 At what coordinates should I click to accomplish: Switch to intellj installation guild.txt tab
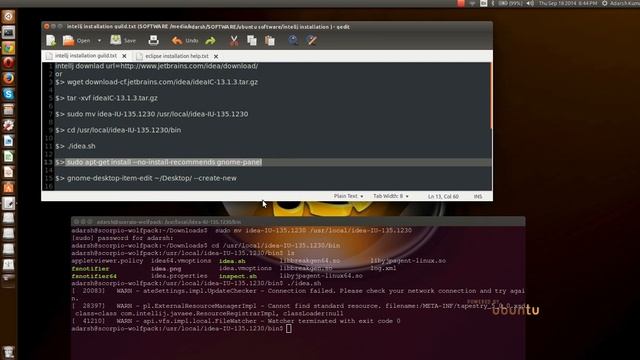pos(86,56)
